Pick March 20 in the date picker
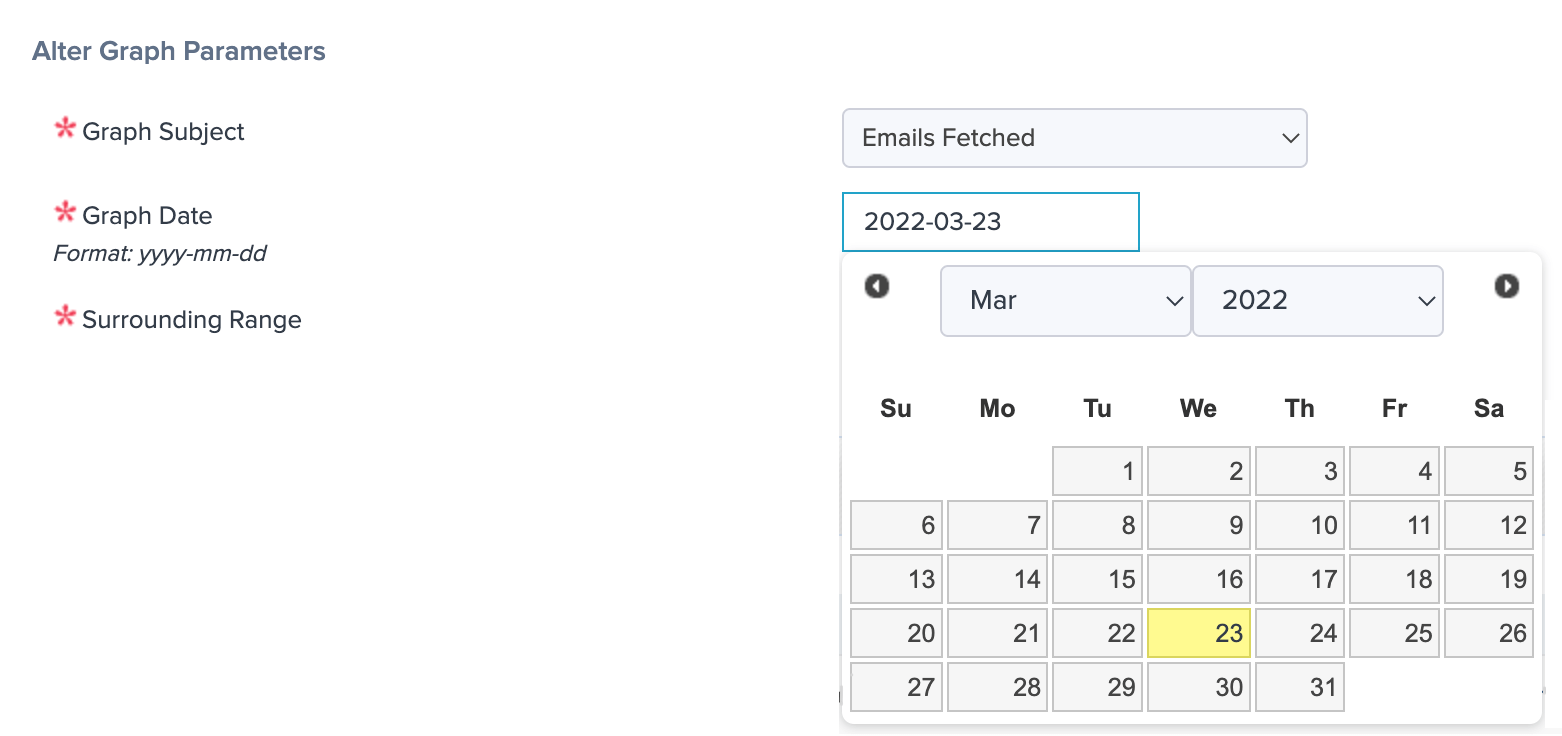Screen dimensions: 1562x736 [x=896, y=633]
